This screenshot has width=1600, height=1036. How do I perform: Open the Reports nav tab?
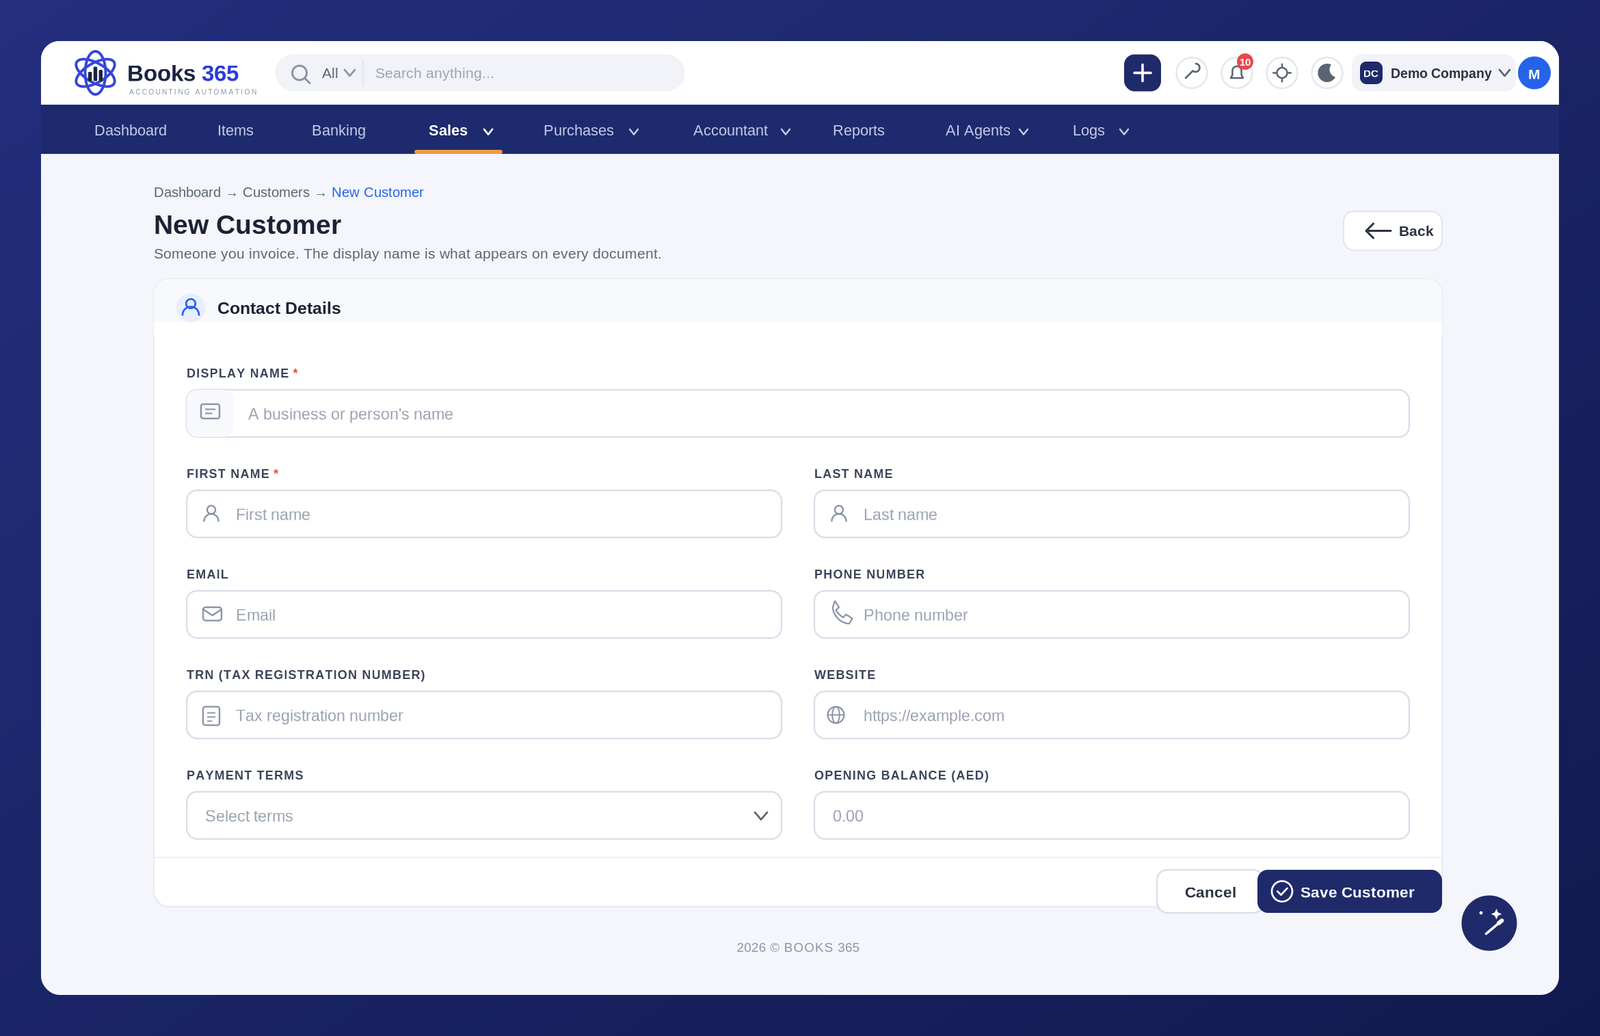point(858,131)
